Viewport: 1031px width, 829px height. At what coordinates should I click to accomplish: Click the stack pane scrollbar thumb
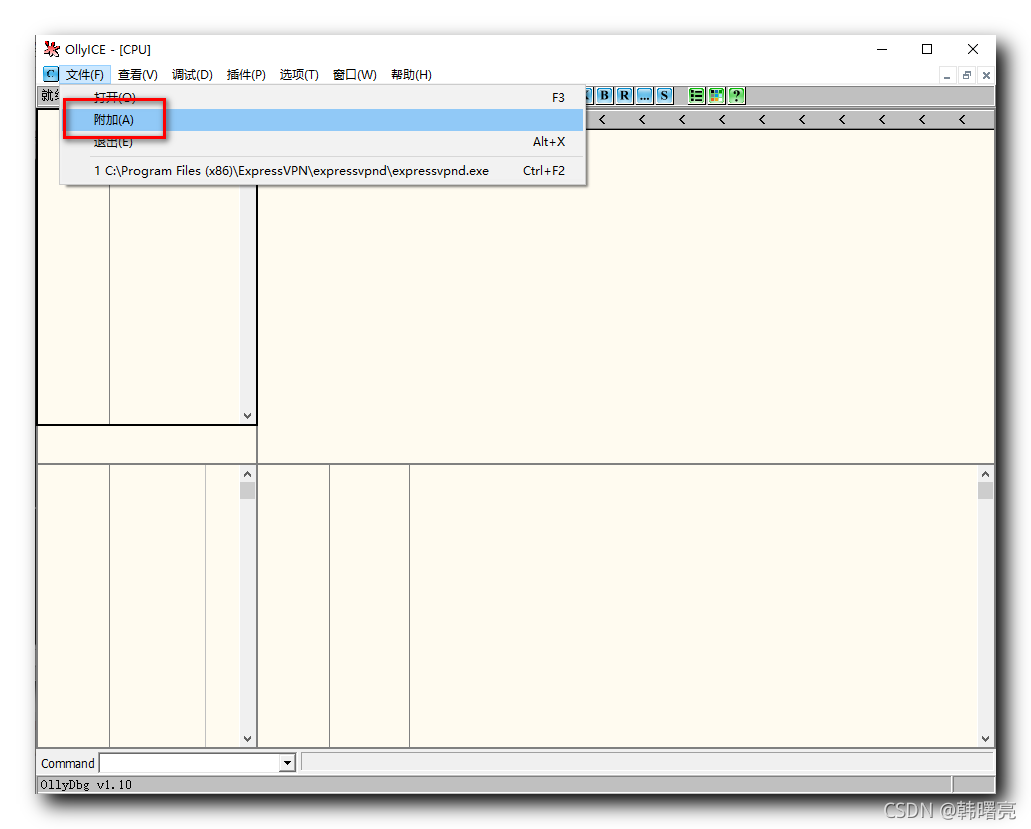(985, 491)
